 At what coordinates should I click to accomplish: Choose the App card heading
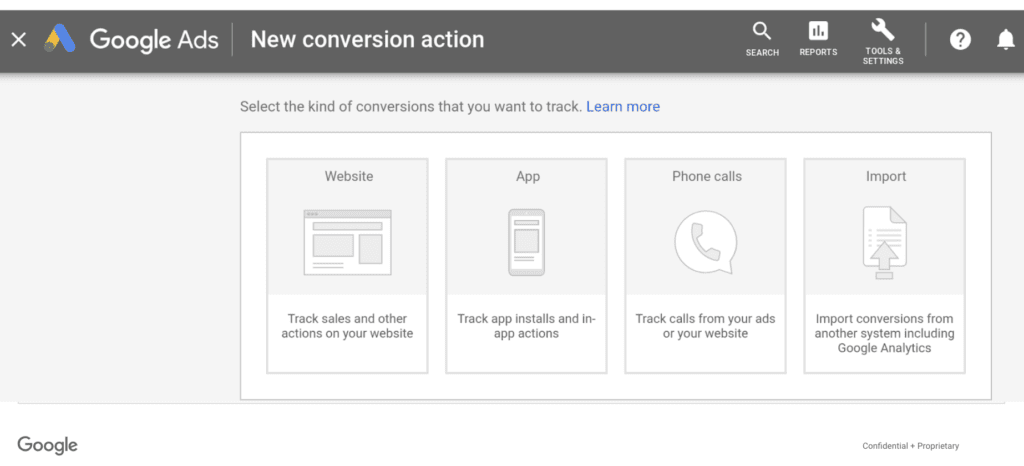coord(527,176)
